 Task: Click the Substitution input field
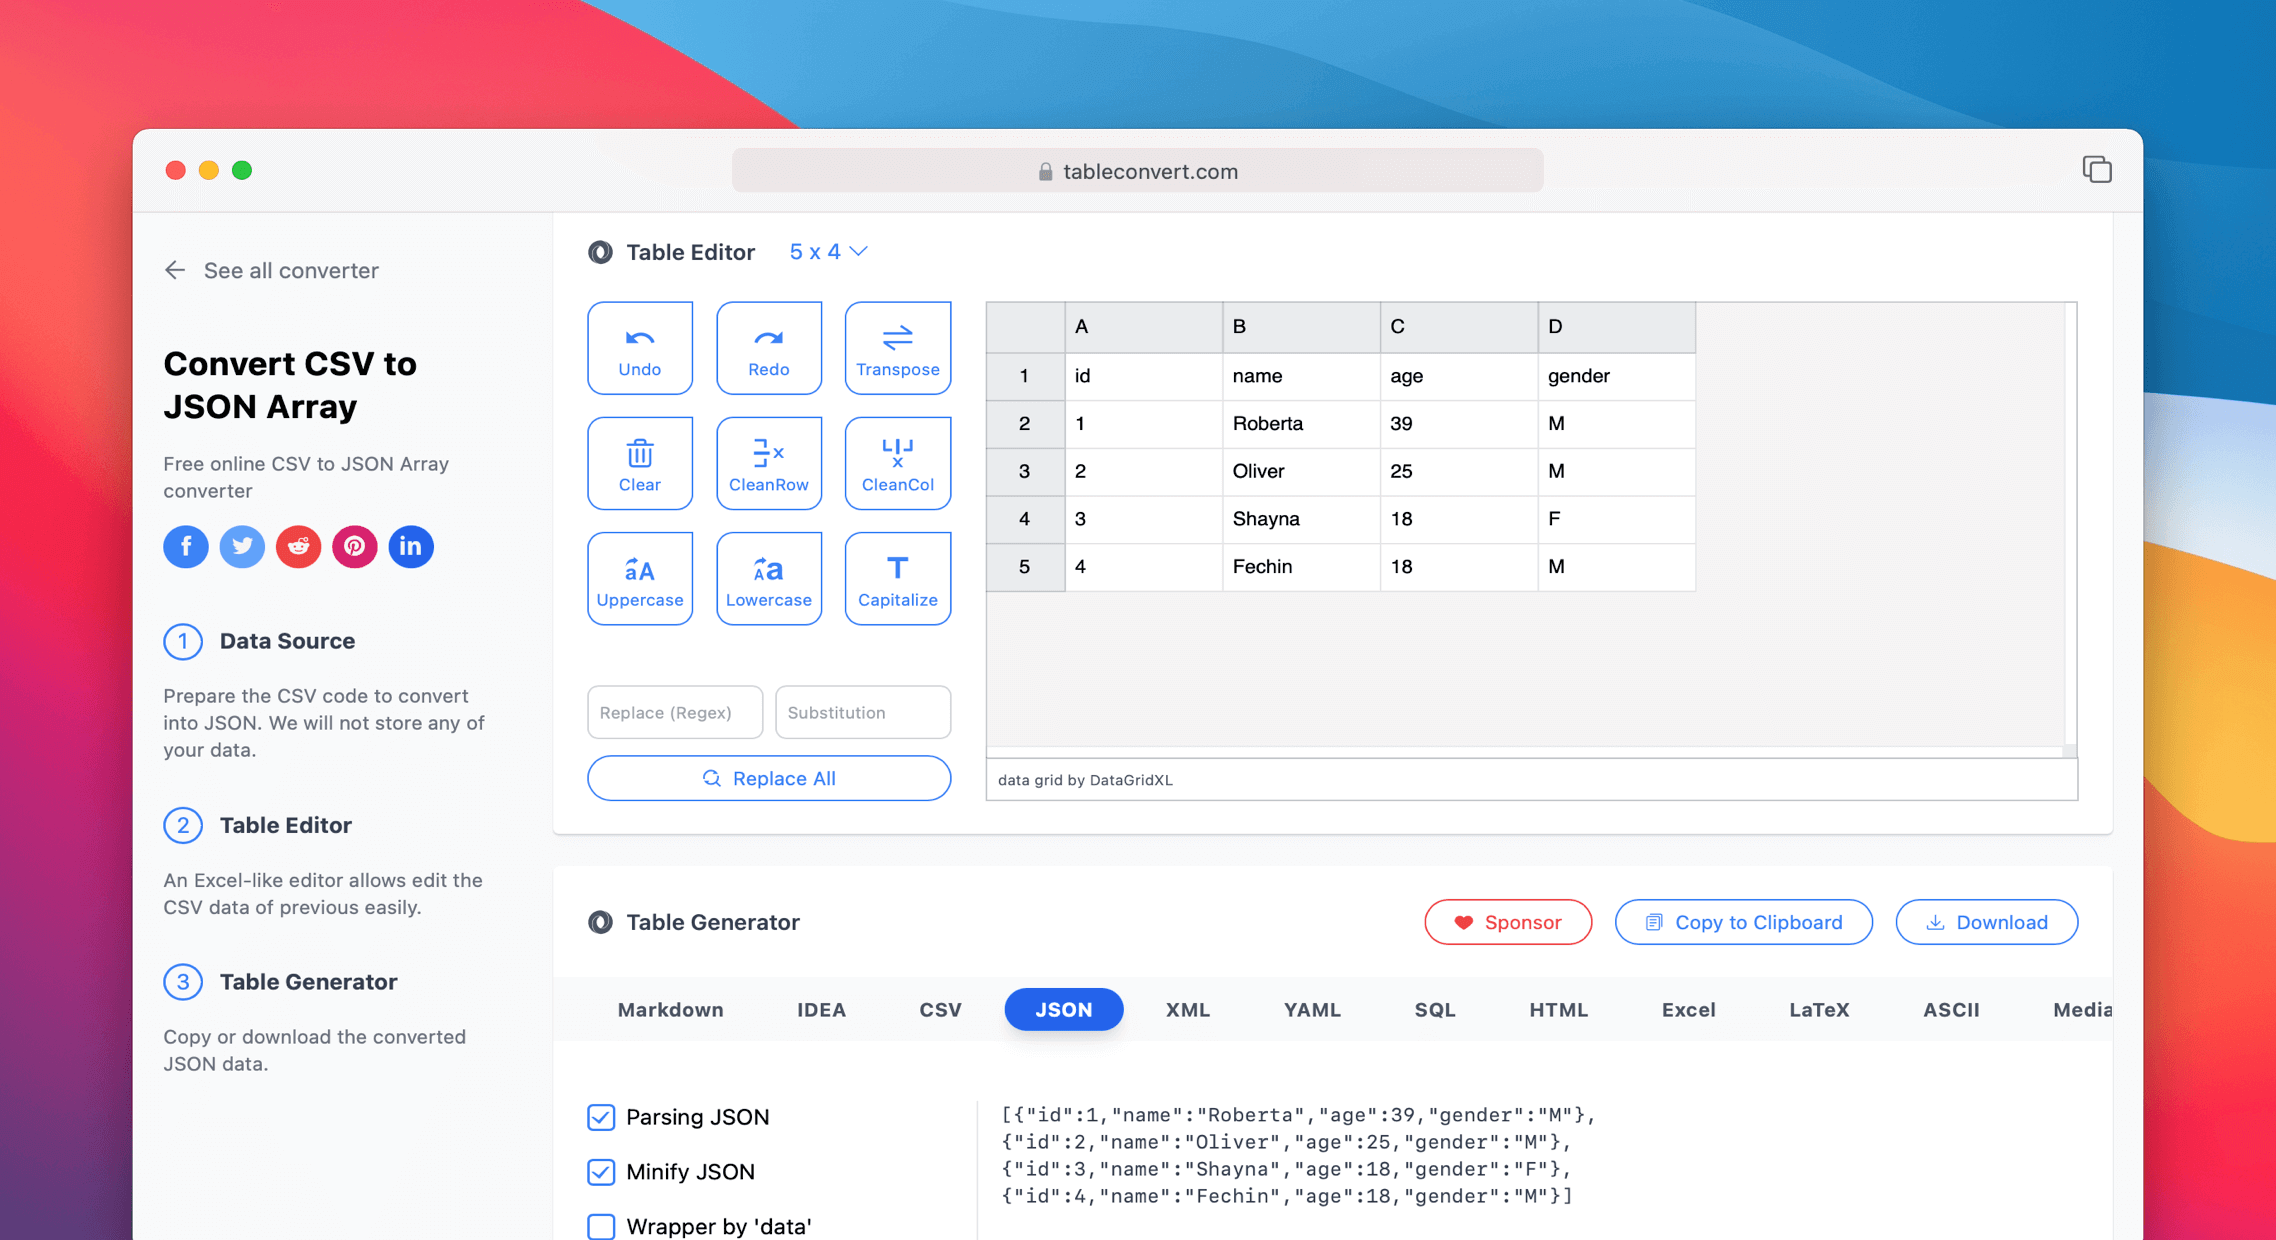click(862, 712)
